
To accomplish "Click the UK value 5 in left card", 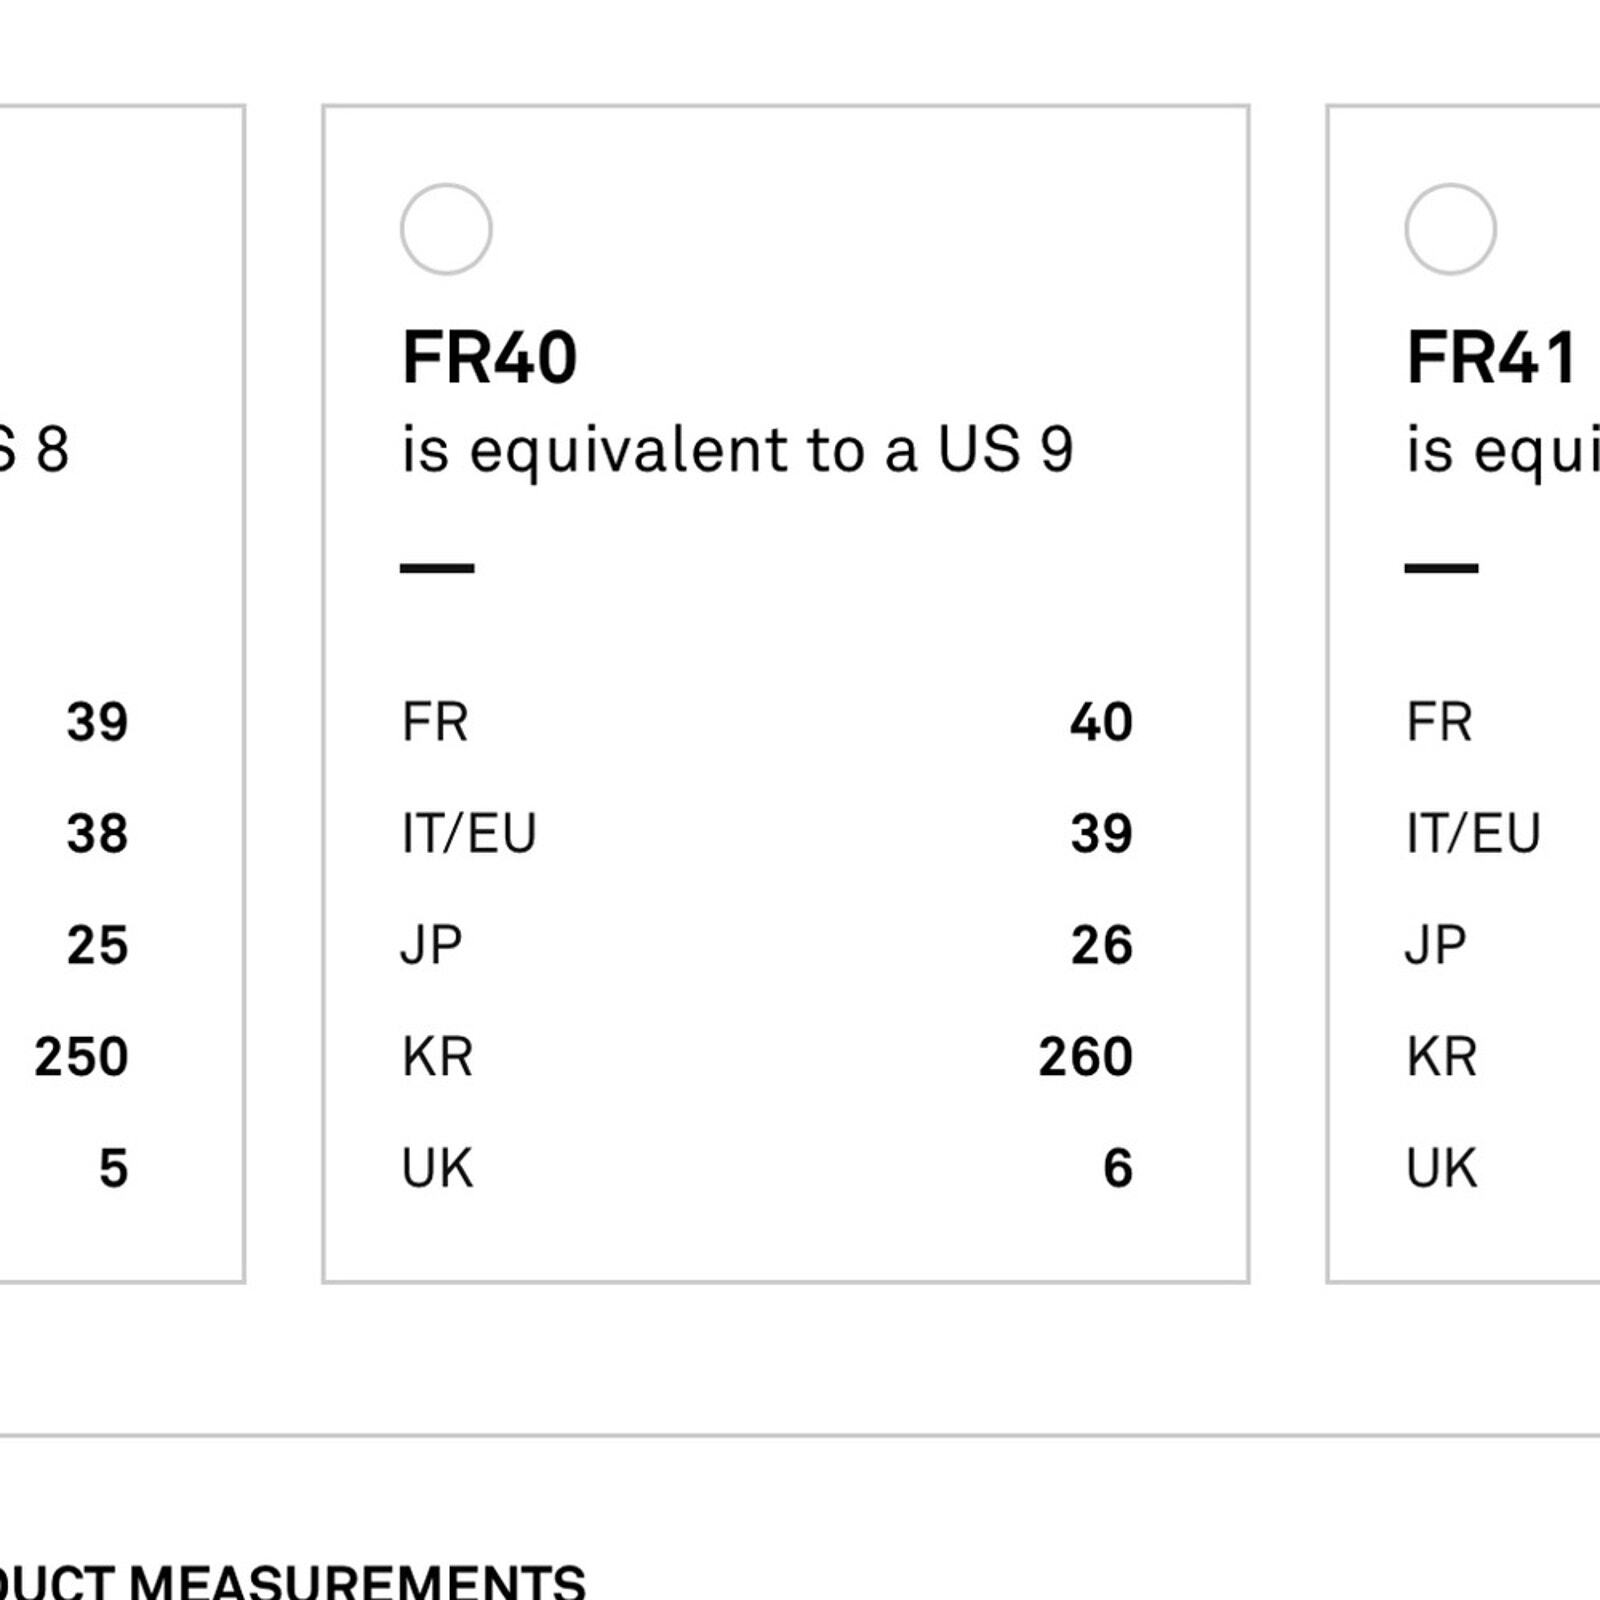I will point(114,1168).
